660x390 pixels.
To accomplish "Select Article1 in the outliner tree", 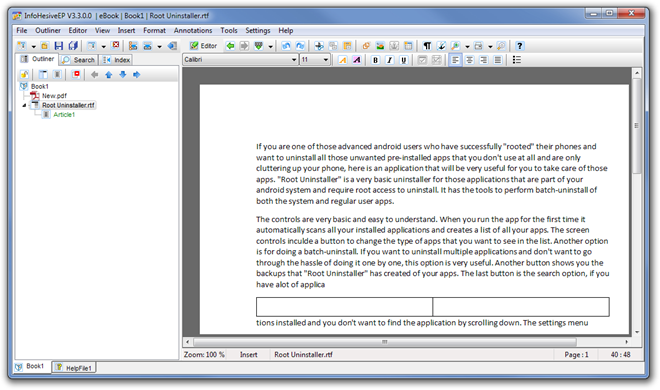I will [x=64, y=114].
